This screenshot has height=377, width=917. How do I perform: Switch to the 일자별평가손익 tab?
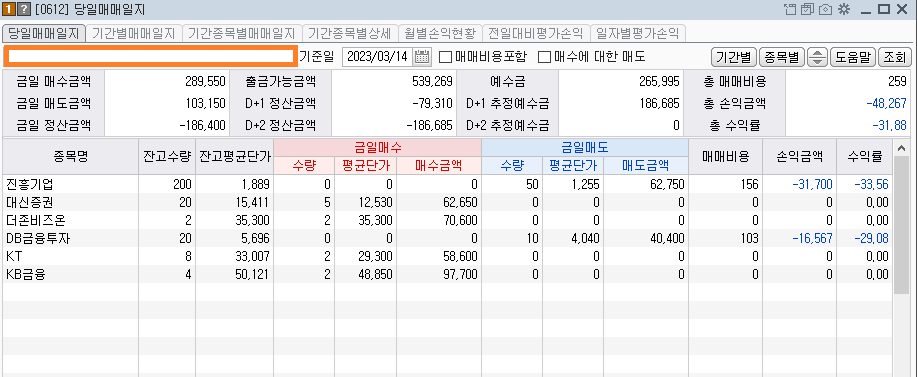pos(637,33)
